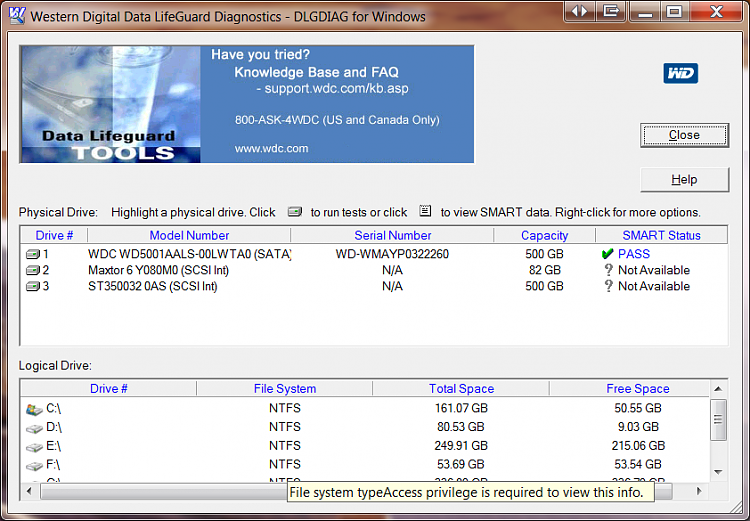Viewport: 750px width, 521px height.
Task: Click the green PASS checkmark icon
Action: (607, 254)
